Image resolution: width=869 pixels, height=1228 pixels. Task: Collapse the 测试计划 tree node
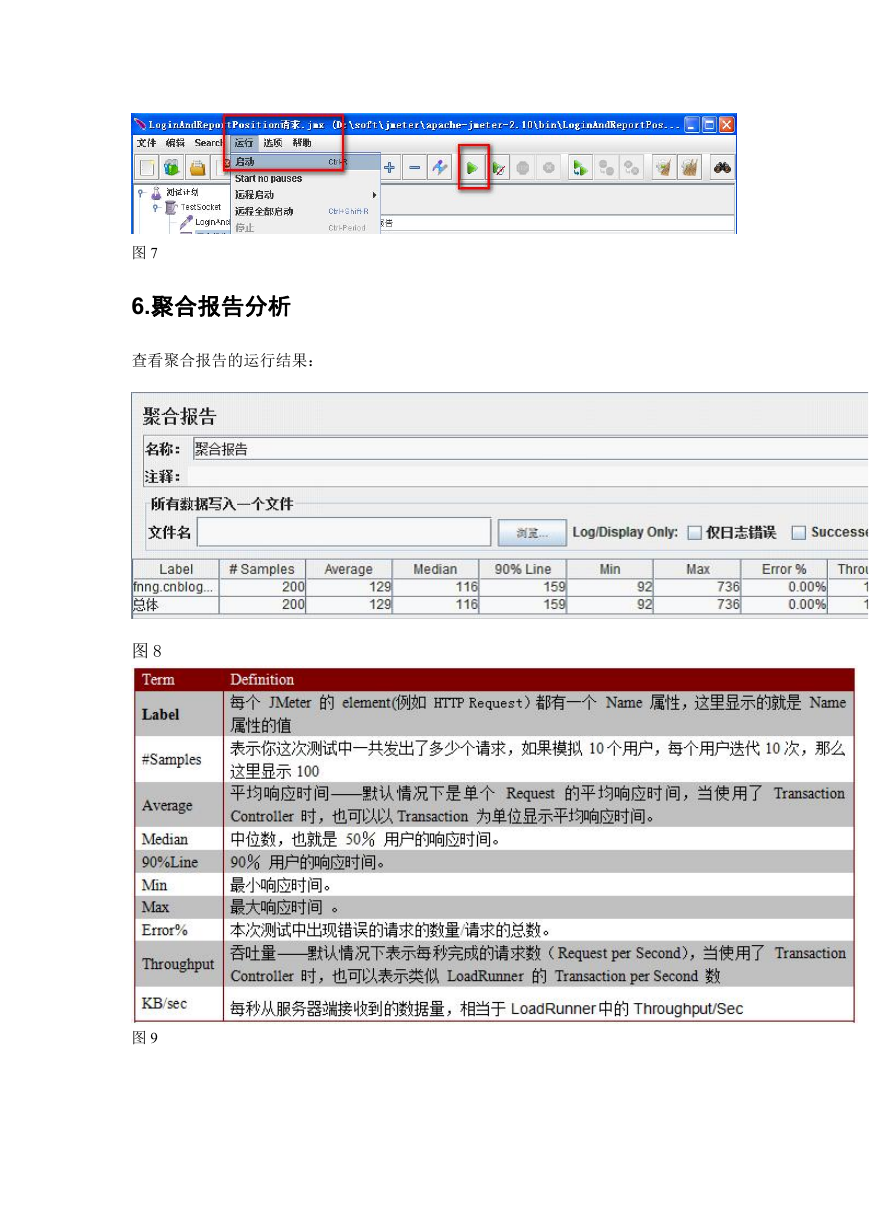point(142,193)
